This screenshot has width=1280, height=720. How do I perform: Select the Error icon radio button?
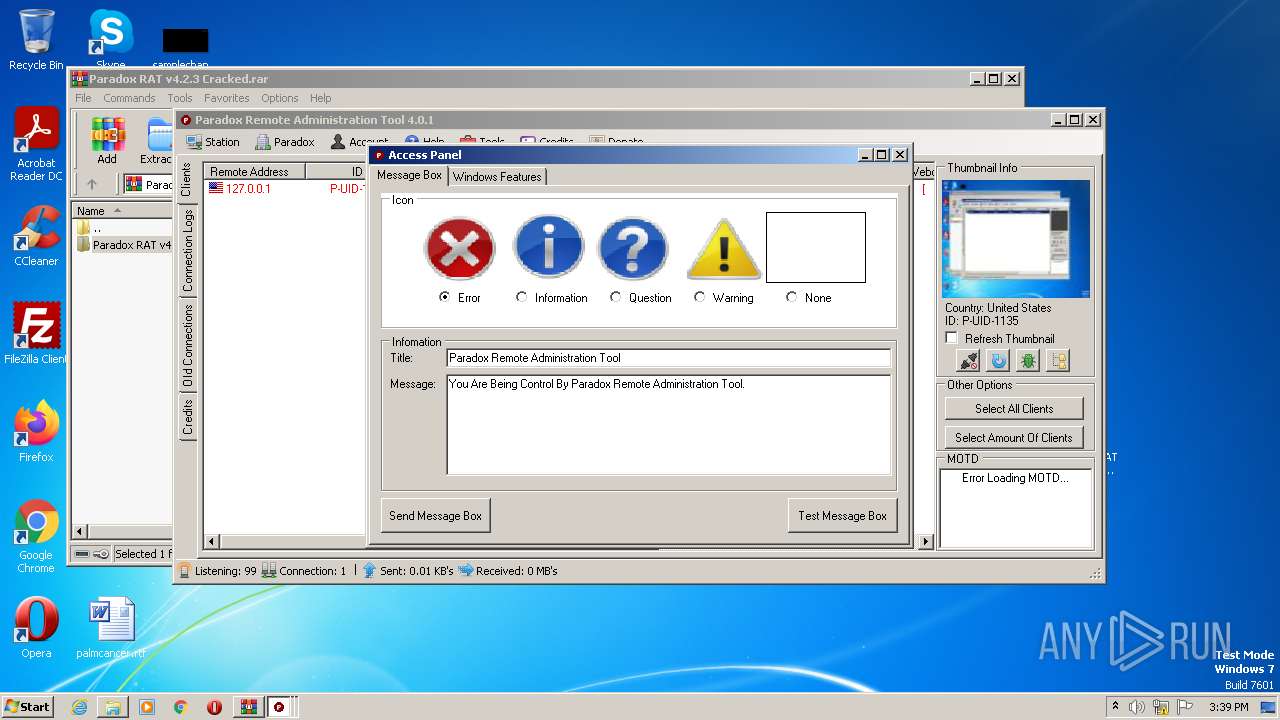pos(445,297)
